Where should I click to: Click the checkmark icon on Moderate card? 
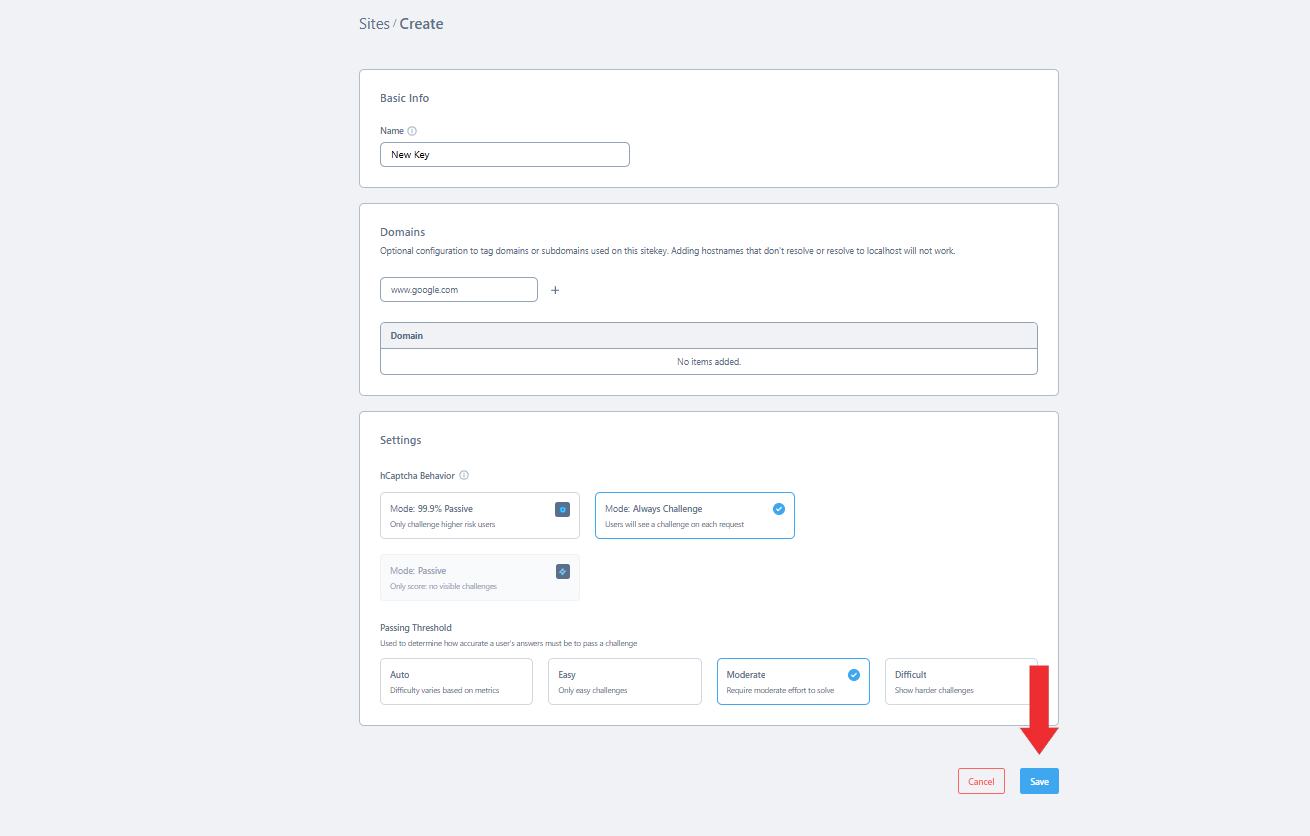click(854, 675)
